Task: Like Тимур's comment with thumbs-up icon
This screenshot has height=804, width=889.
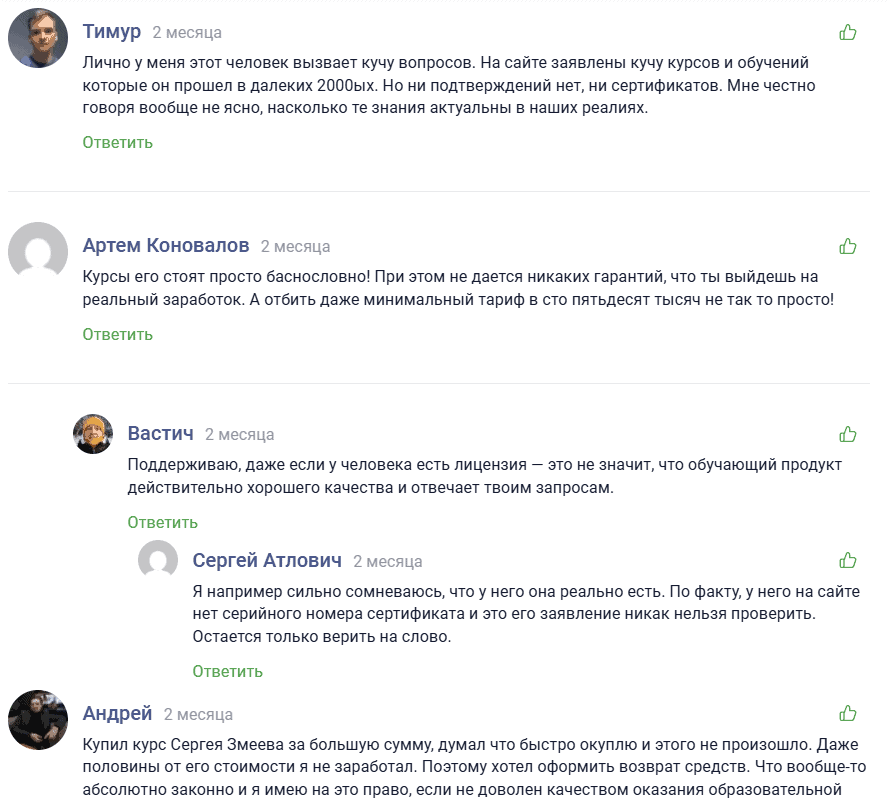Action: click(x=848, y=32)
